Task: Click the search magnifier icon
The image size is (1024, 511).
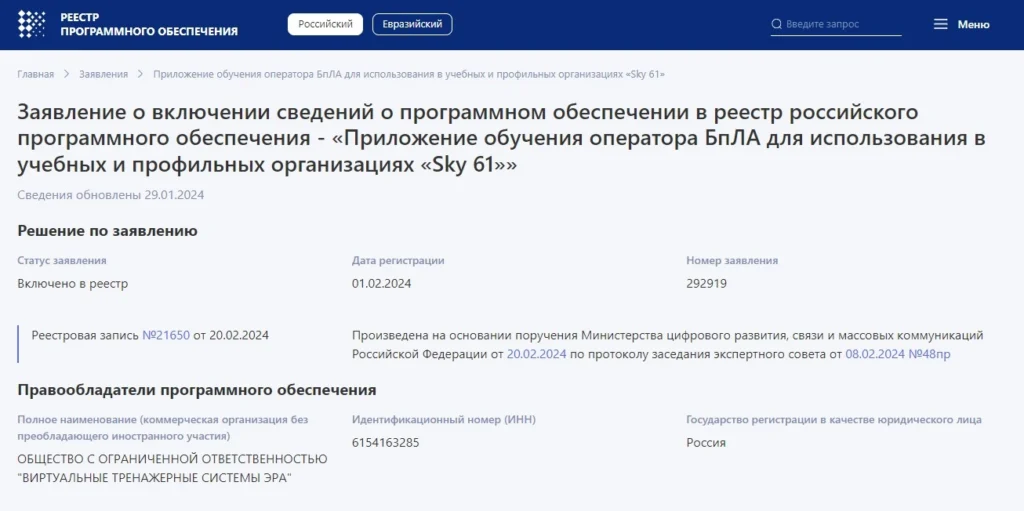Action: coord(777,24)
